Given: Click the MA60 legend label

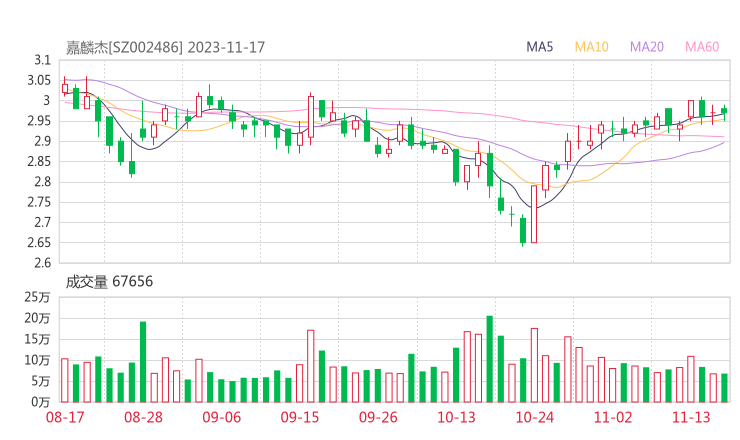Looking at the screenshot, I should point(702,47).
